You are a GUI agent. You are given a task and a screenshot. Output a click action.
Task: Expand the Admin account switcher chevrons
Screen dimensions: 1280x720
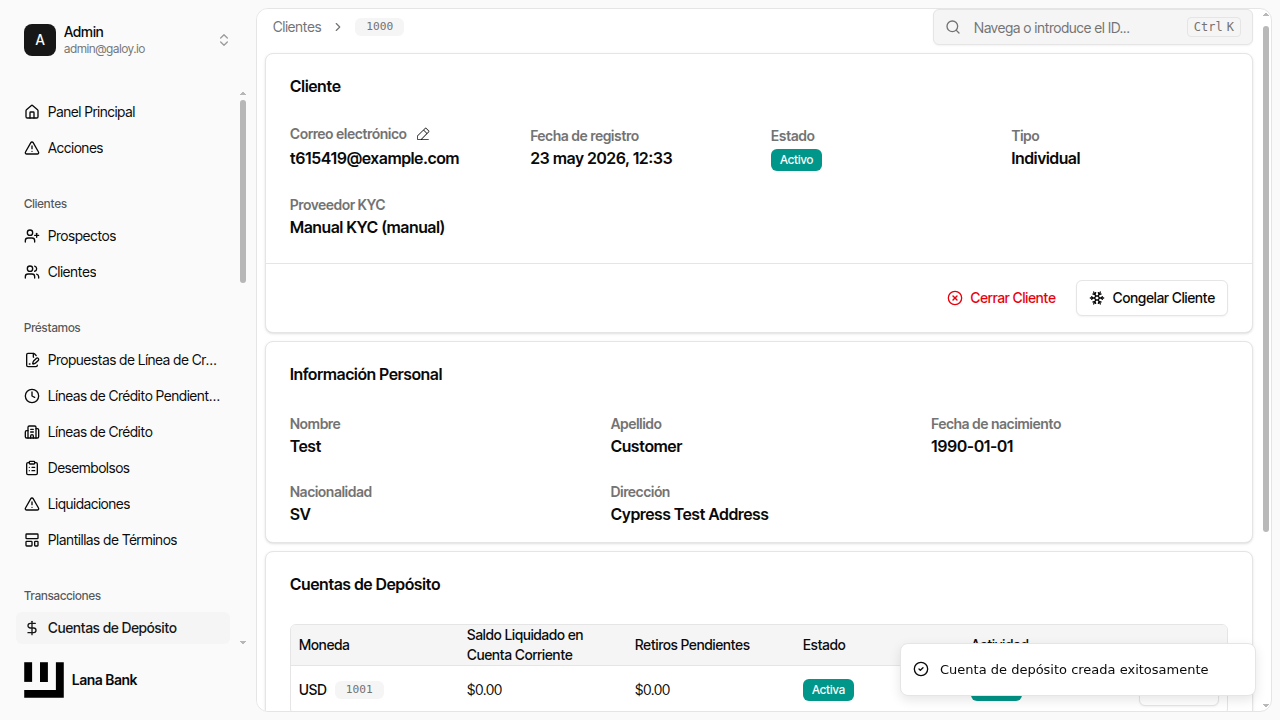point(224,40)
